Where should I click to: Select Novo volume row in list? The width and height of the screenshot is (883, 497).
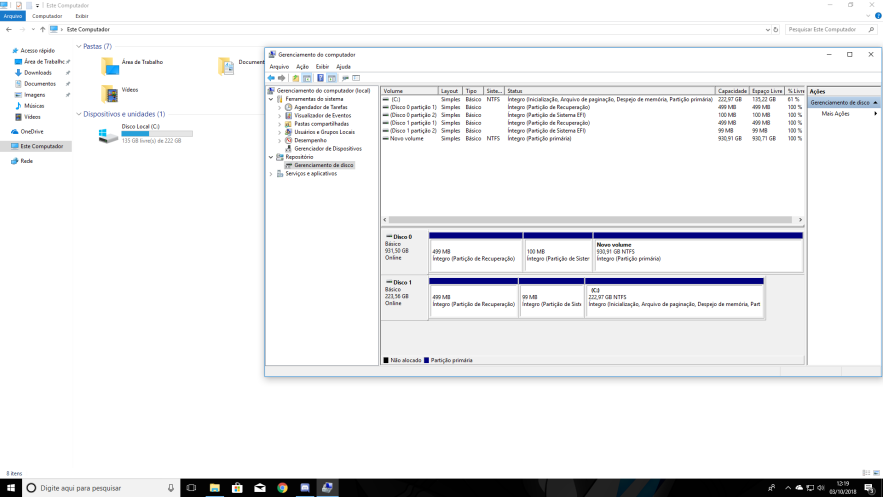pos(592,138)
